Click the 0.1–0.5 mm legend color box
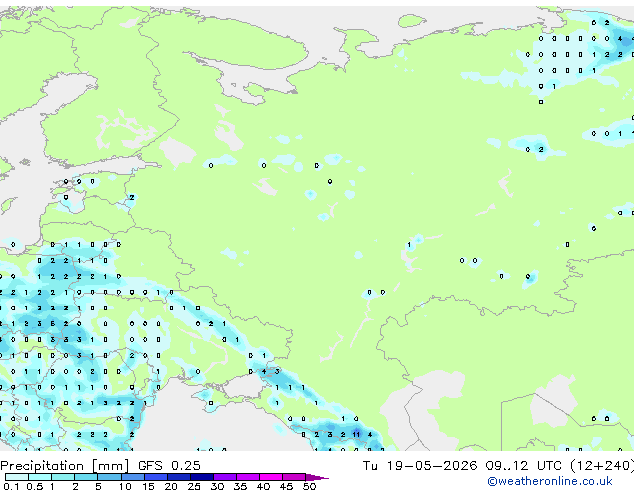The image size is (634, 490). point(17,477)
